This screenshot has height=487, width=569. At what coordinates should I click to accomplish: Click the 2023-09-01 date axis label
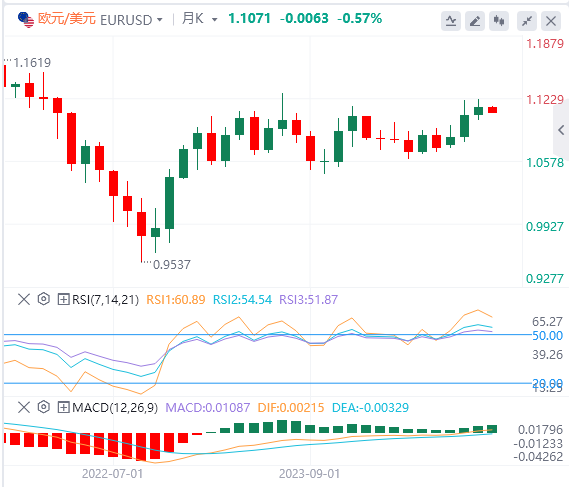pyautogui.click(x=310, y=474)
